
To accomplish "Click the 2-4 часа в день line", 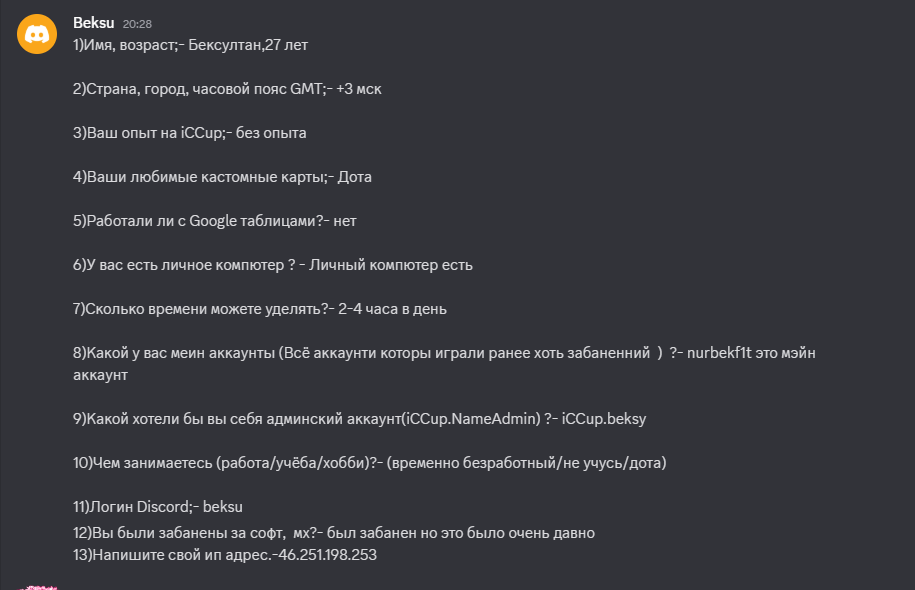I will click(x=260, y=309).
